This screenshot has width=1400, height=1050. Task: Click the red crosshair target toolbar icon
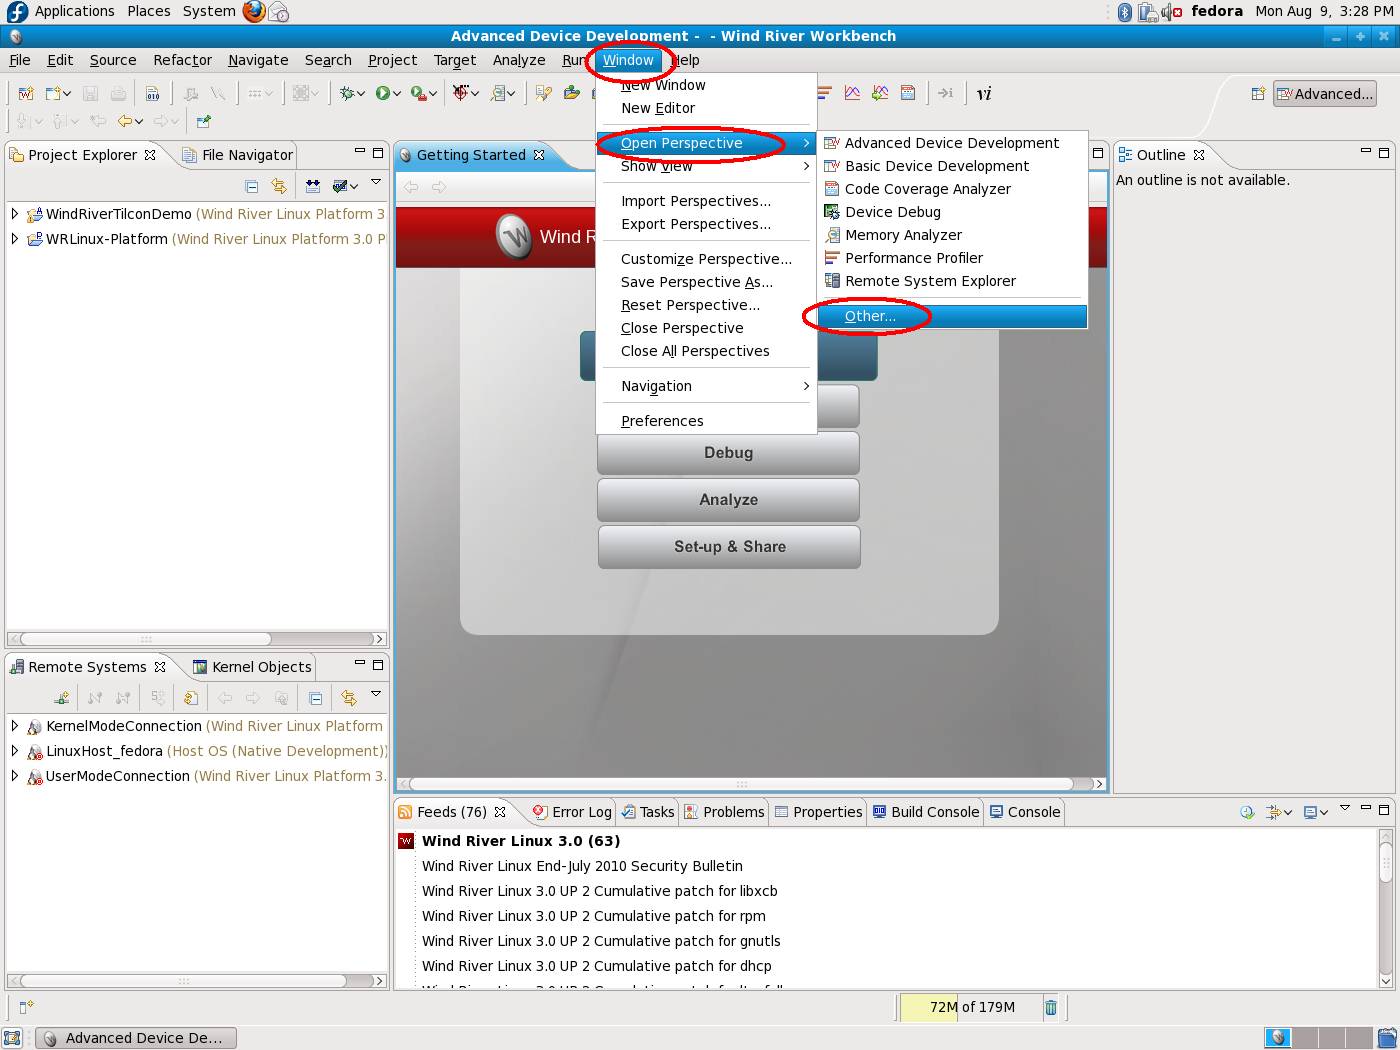tap(460, 93)
